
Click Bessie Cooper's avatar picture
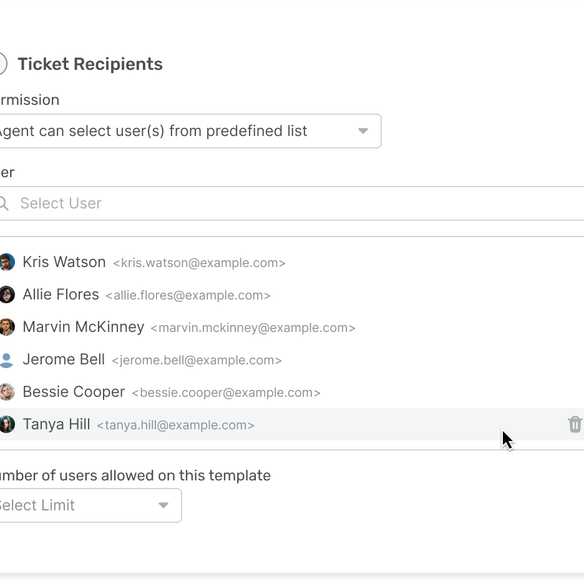pyautogui.click(x=7, y=391)
